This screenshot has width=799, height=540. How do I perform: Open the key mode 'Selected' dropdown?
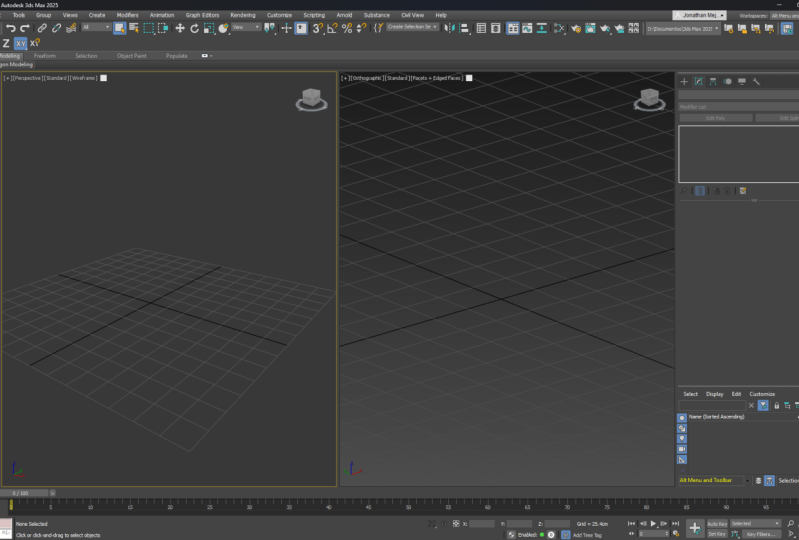pyautogui.click(x=755, y=524)
